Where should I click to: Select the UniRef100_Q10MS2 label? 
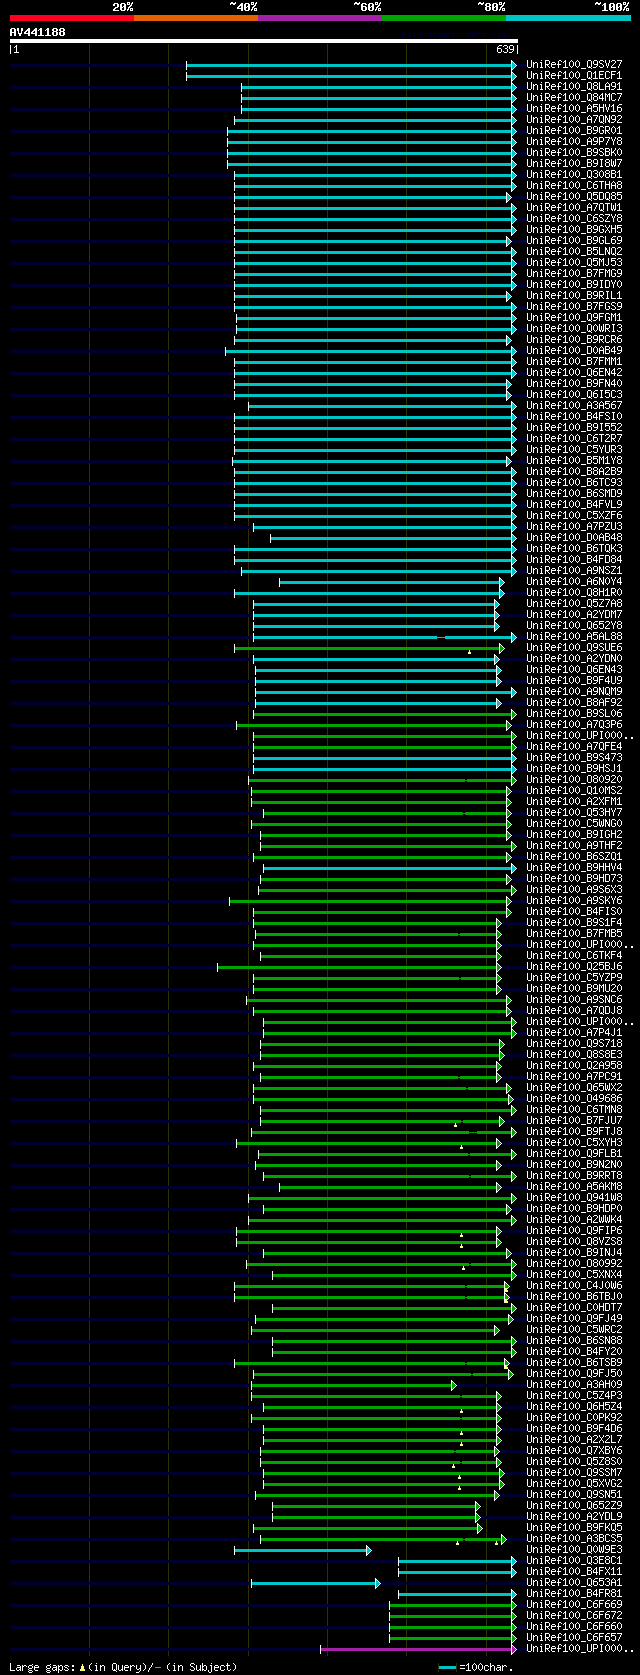(x=574, y=790)
